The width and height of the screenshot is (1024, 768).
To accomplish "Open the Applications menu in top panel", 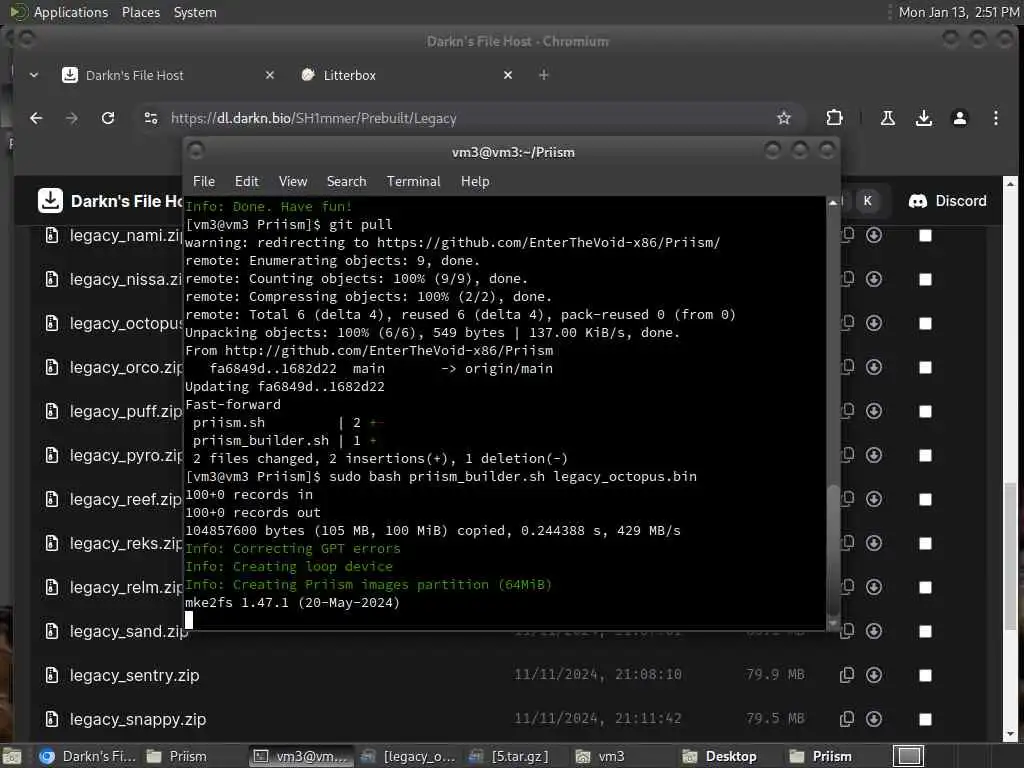I will click(71, 12).
